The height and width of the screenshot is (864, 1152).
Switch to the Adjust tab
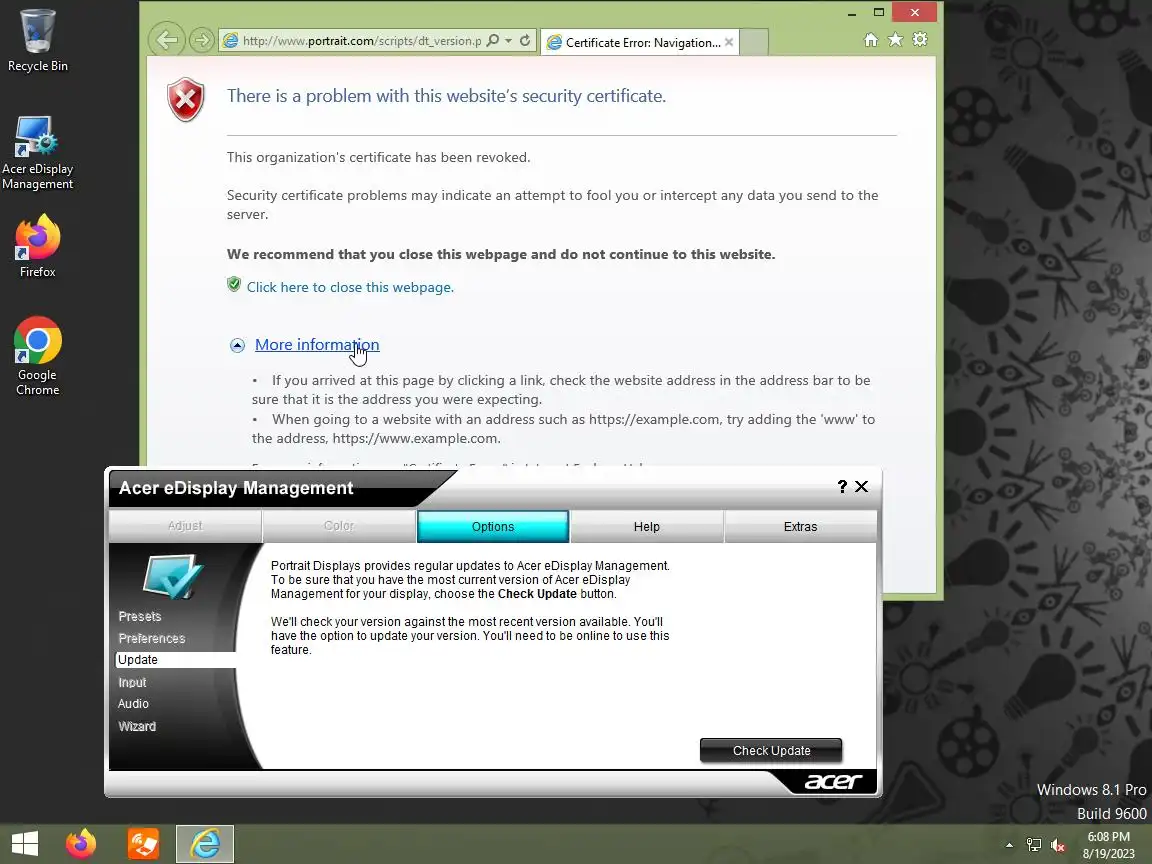pos(185,526)
